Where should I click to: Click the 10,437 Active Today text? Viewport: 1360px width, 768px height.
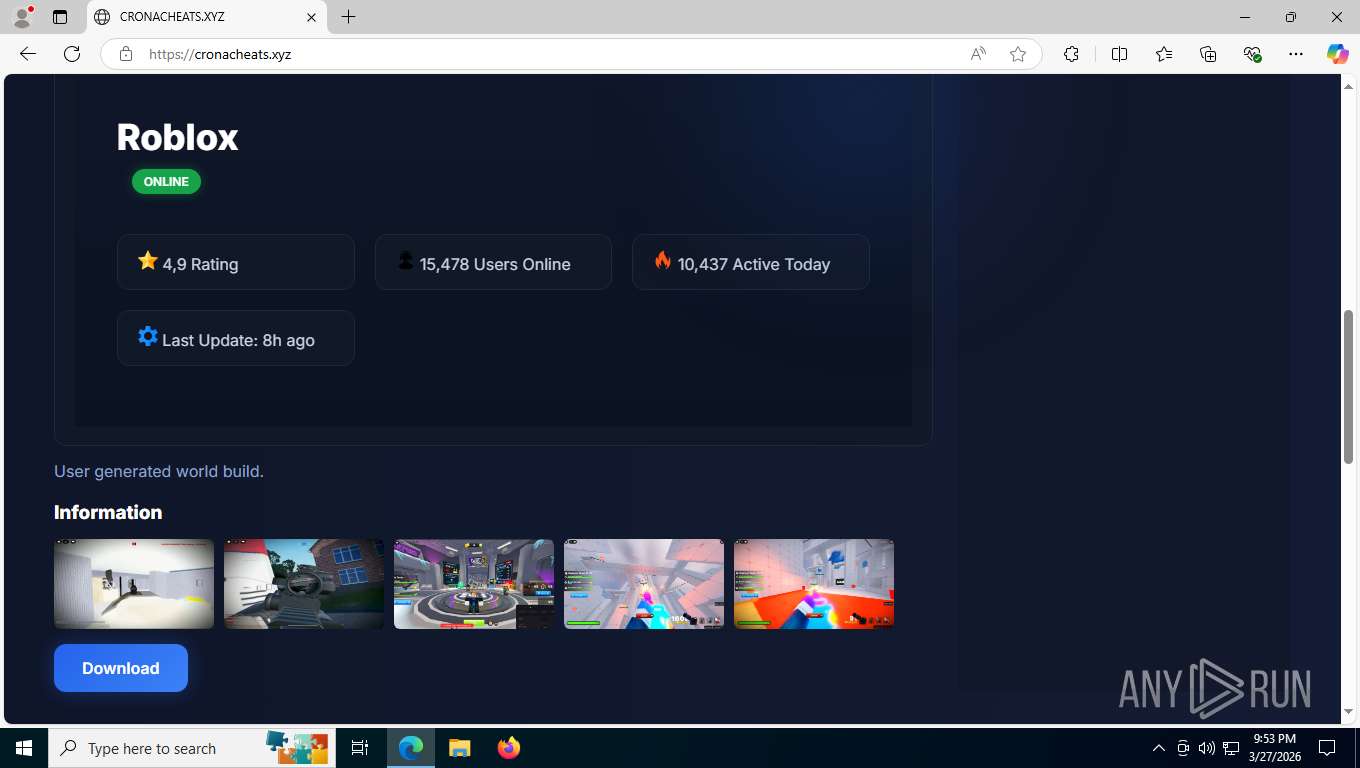754,264
